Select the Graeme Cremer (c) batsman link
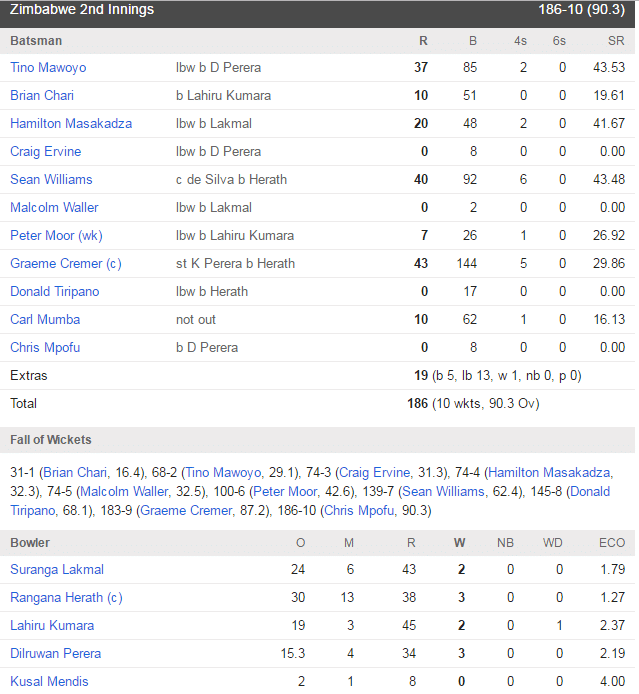This screenshot has height=694, width=639. (x=66, y=263)
